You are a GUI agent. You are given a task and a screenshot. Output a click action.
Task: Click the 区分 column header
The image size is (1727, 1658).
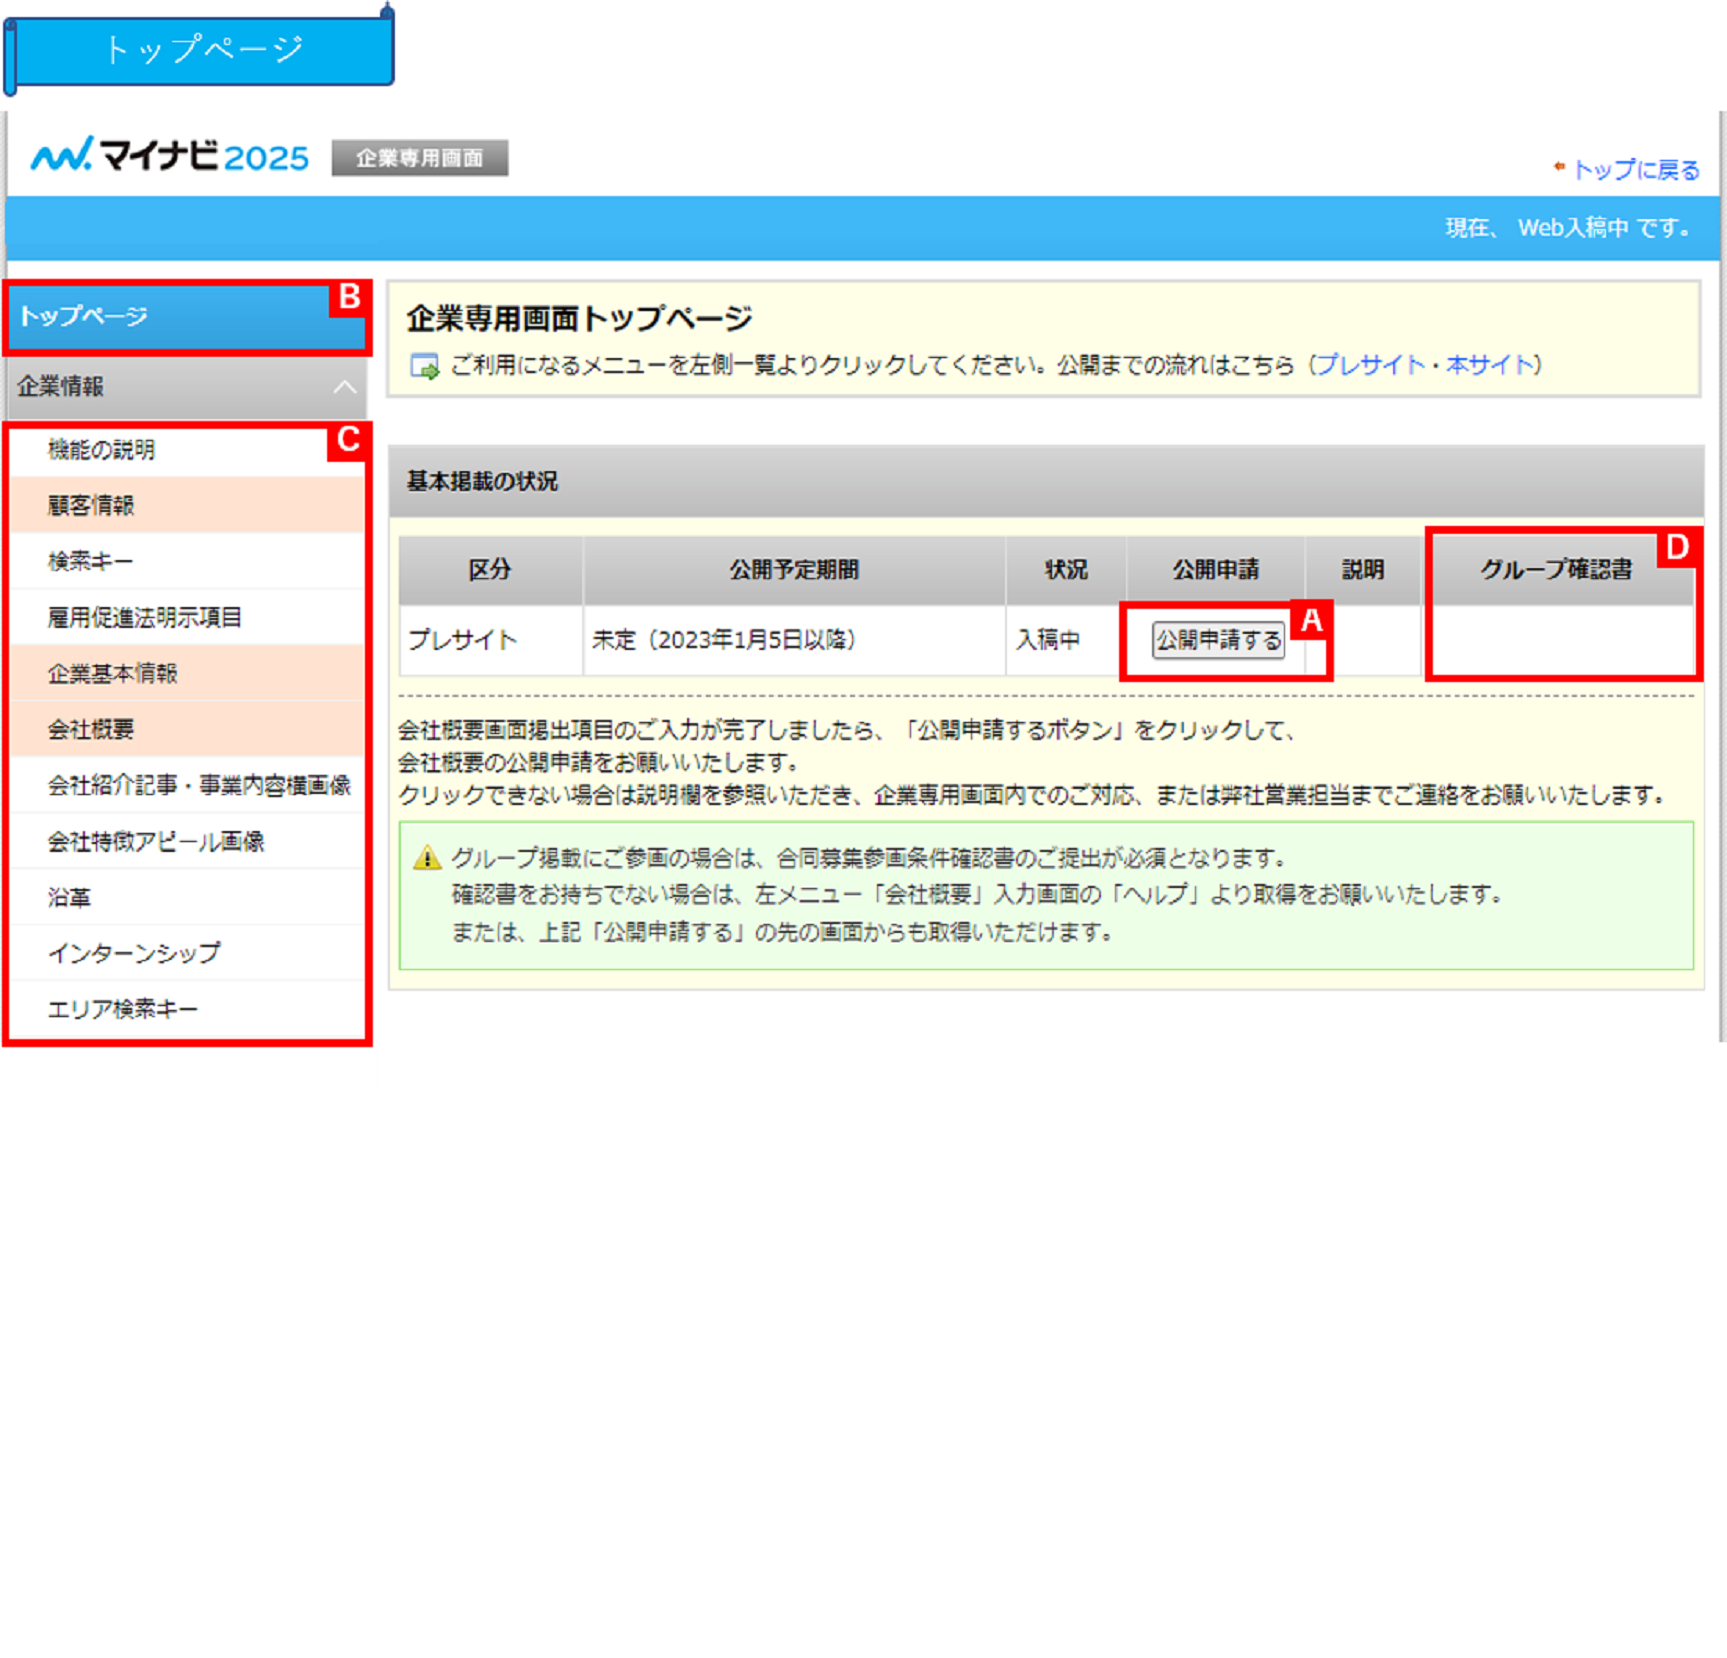[491, 570]
